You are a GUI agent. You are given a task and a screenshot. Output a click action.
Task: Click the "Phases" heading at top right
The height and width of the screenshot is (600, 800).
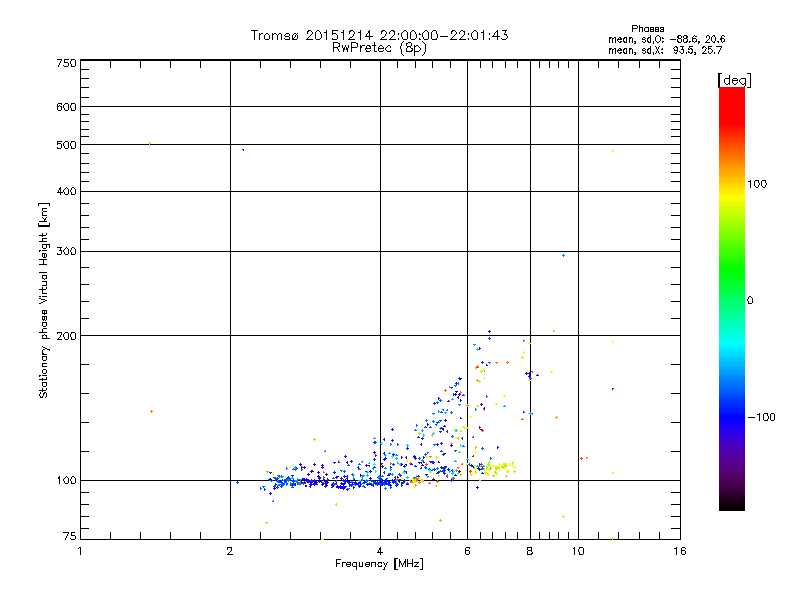click(647, 29)
